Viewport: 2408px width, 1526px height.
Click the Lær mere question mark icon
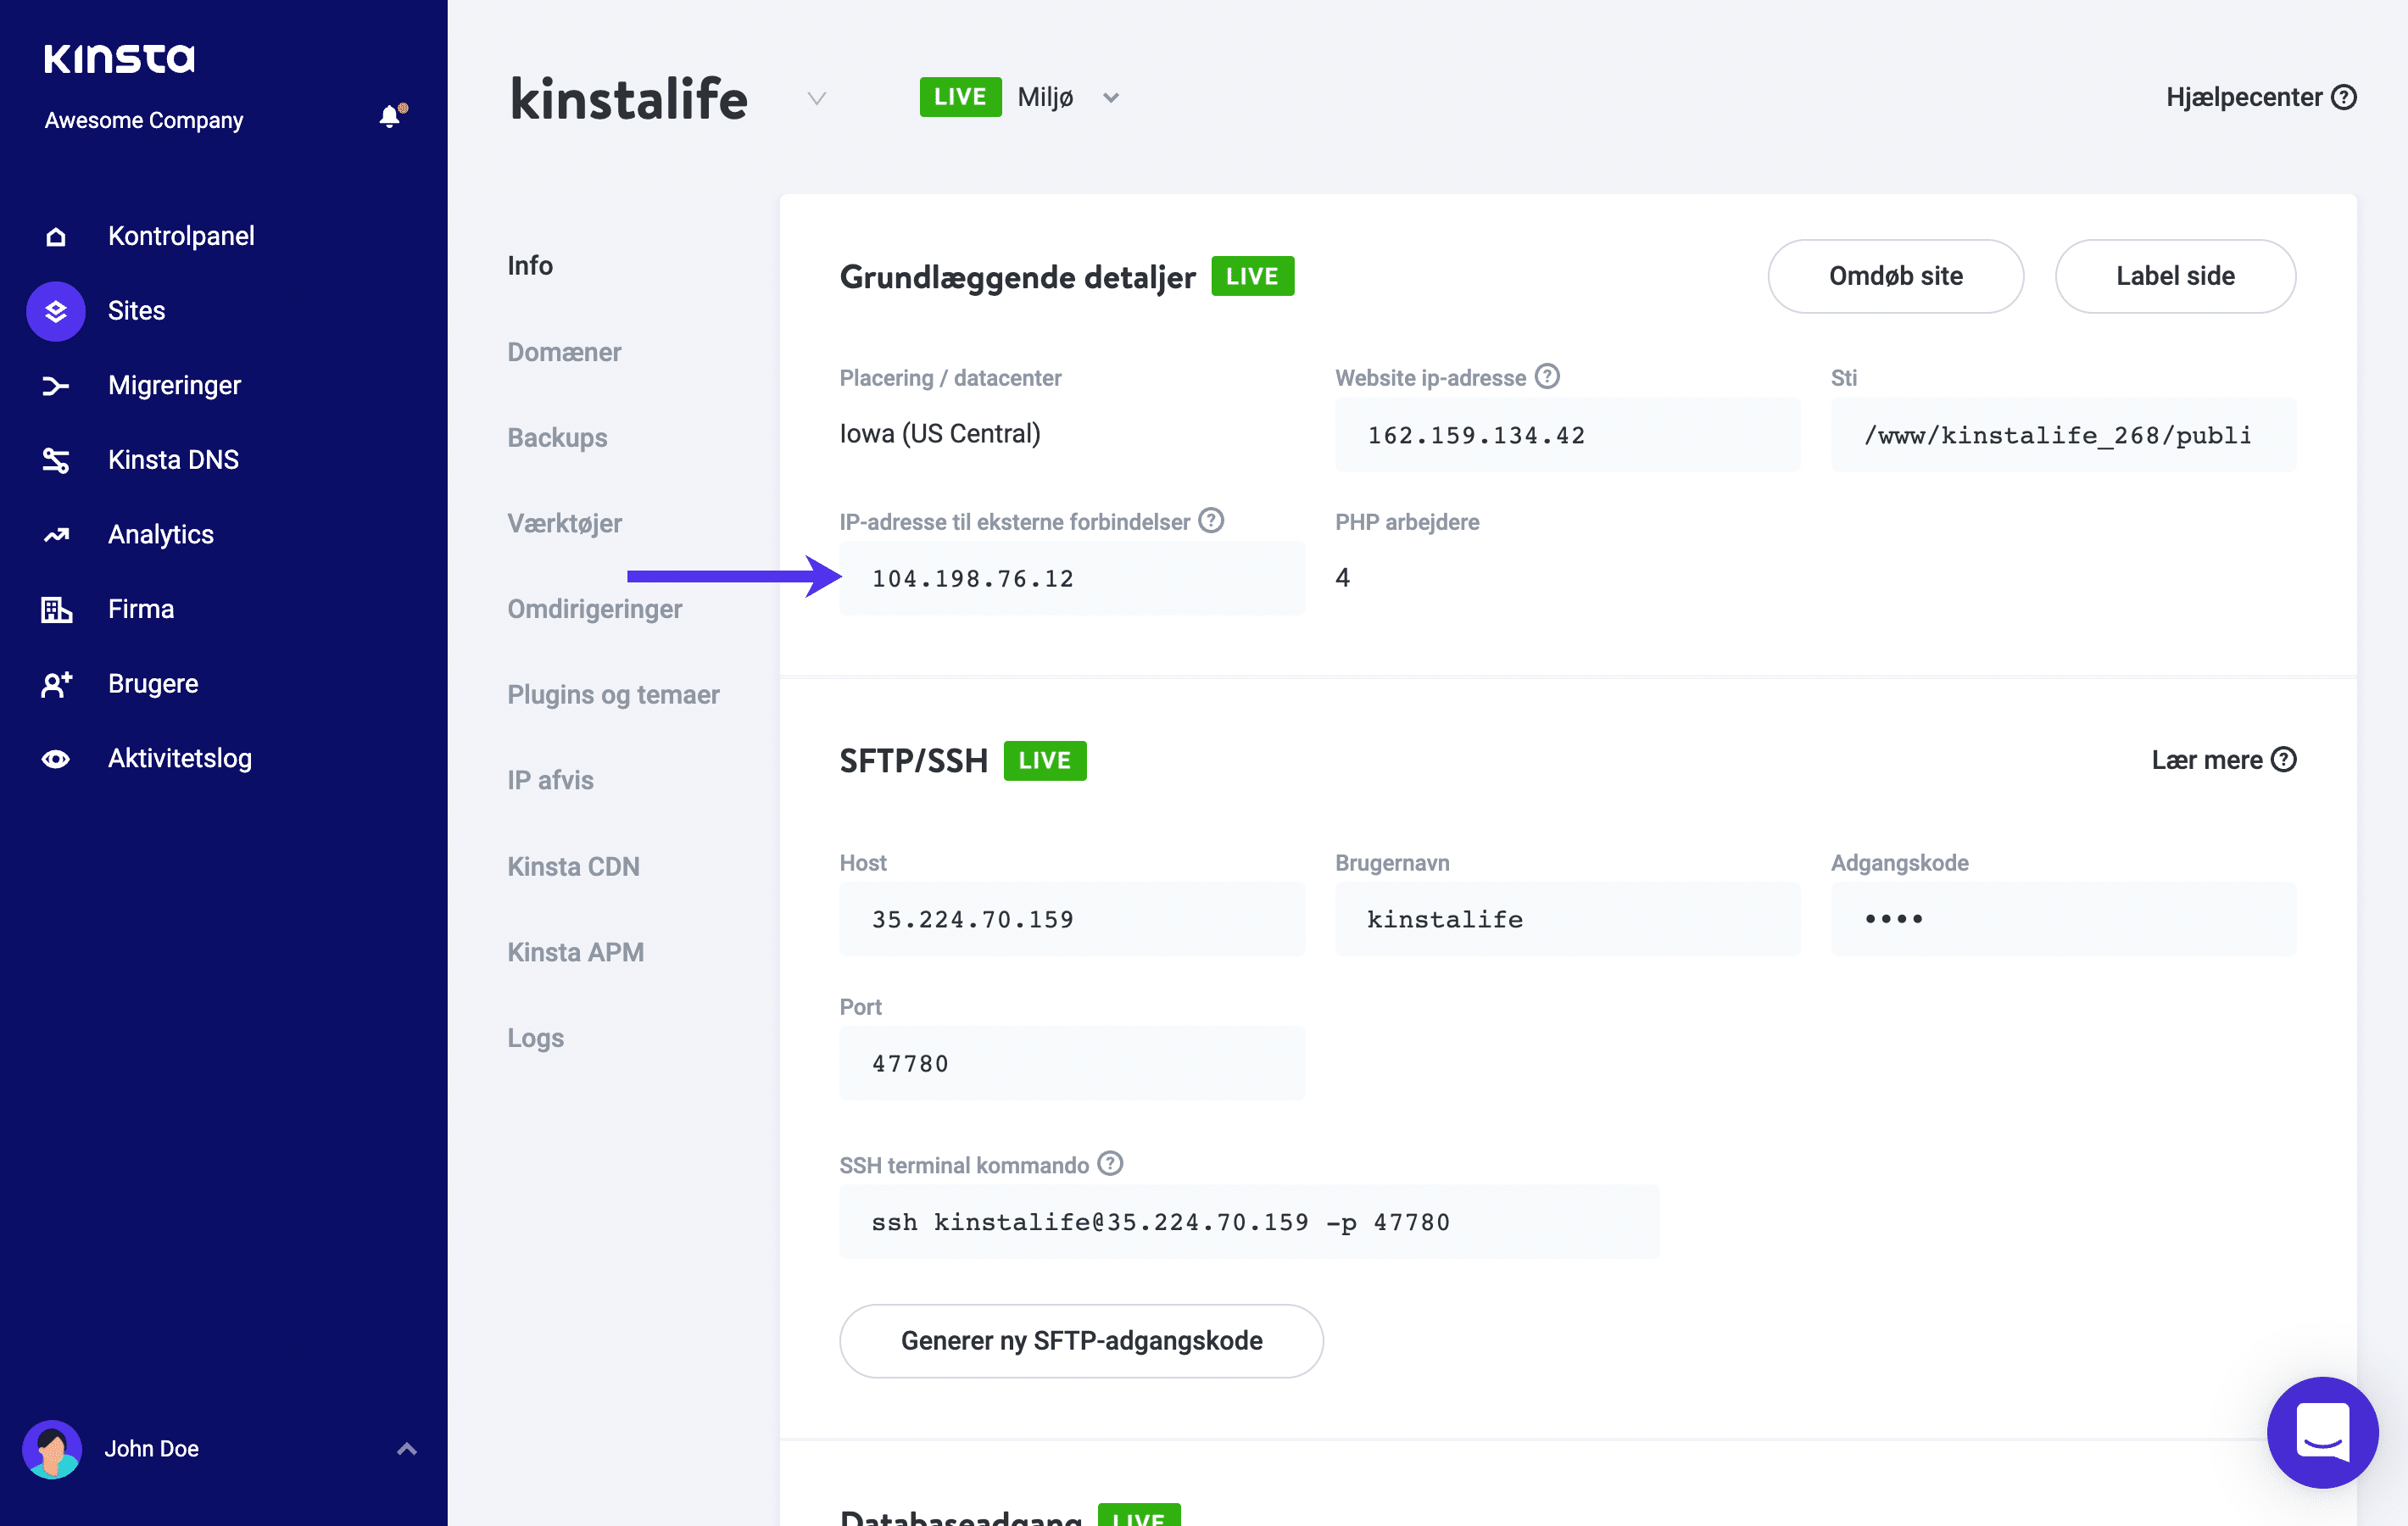[x=2284, y=760]
